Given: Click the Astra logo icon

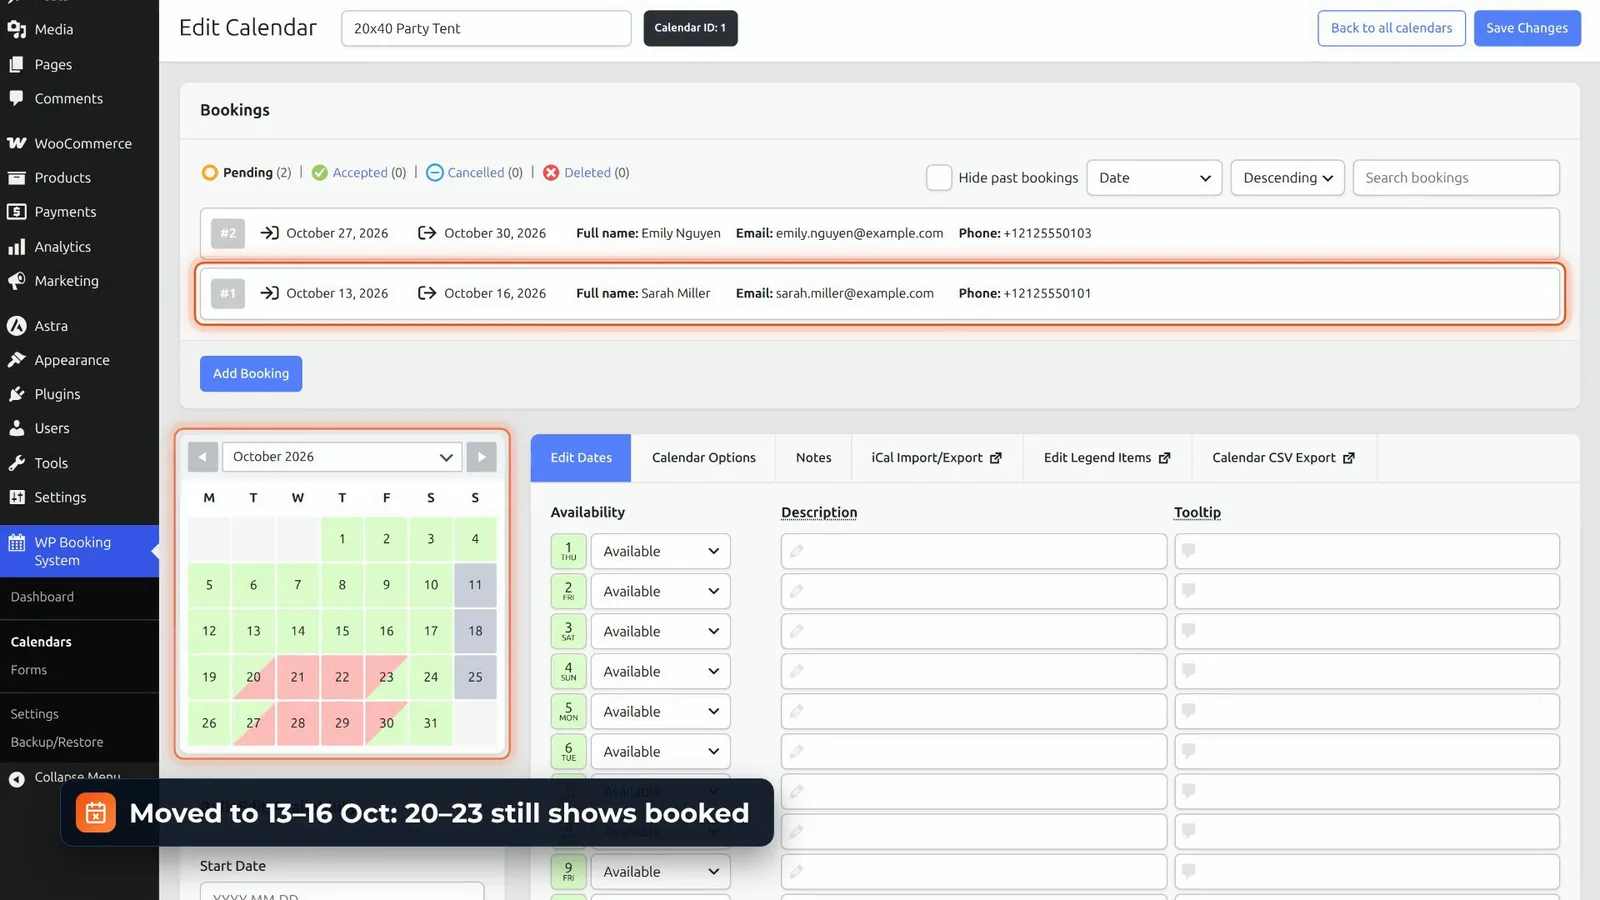Looking at the screenshot, I should tap(17, 326).
